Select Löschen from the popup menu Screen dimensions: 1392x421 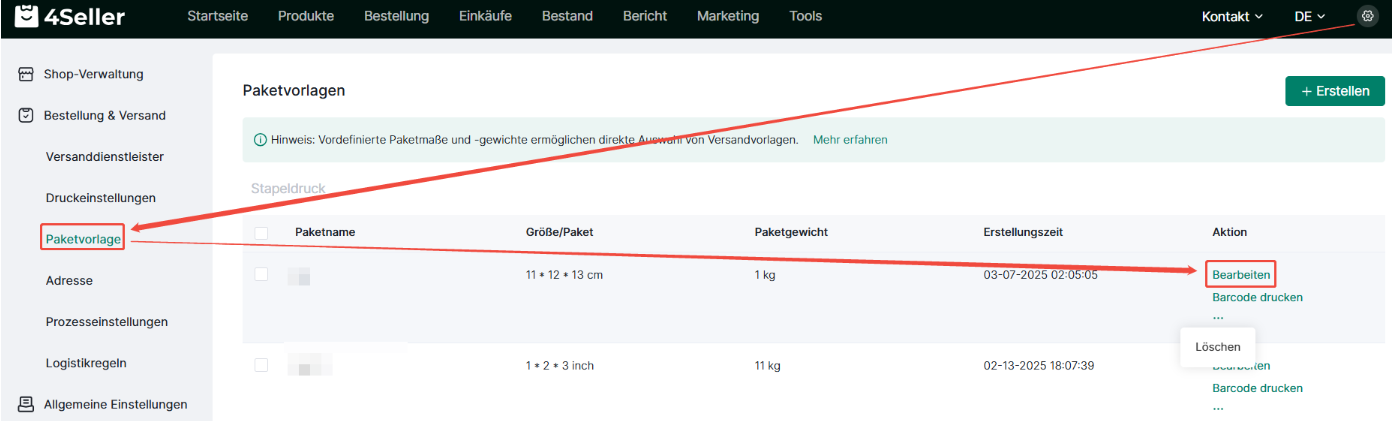1217,347
